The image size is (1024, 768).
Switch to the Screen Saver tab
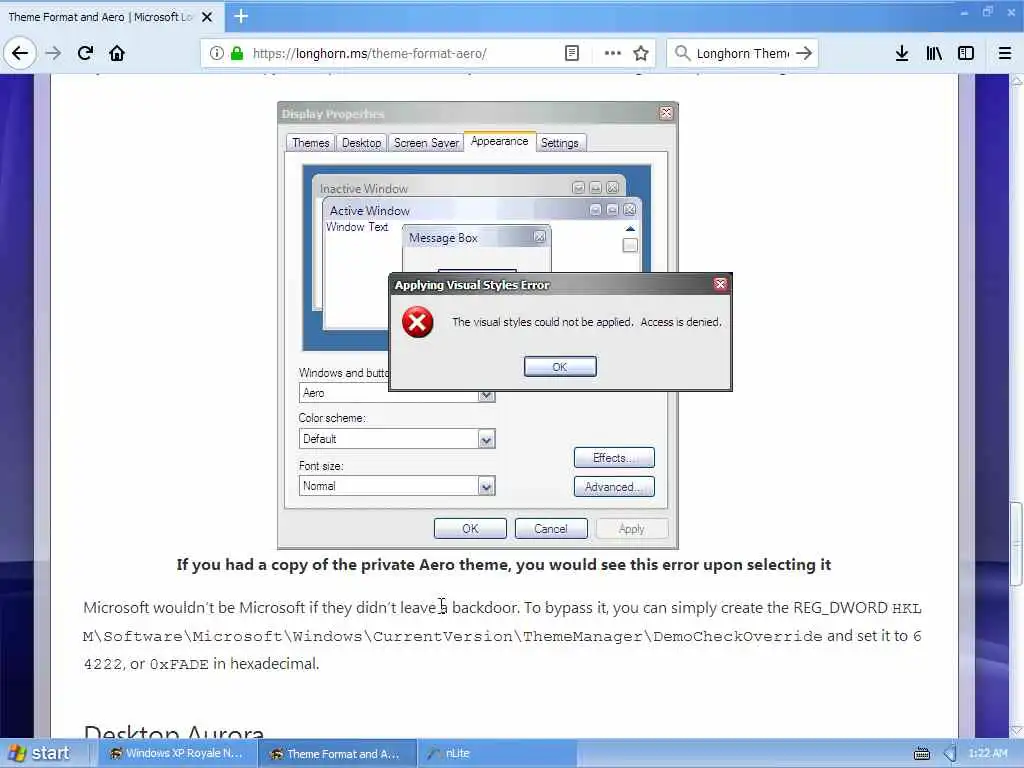tap(426, 143)
